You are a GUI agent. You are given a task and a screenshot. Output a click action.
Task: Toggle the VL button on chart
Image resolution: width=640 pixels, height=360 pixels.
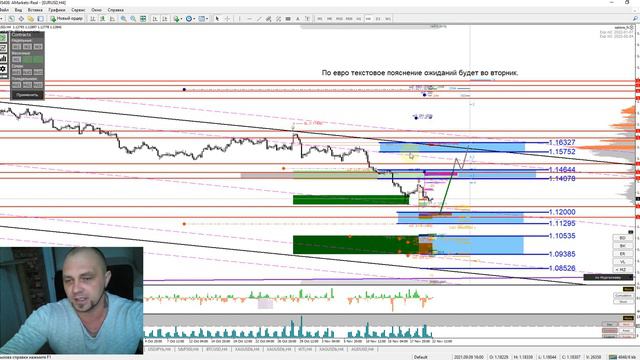point(622,262)
